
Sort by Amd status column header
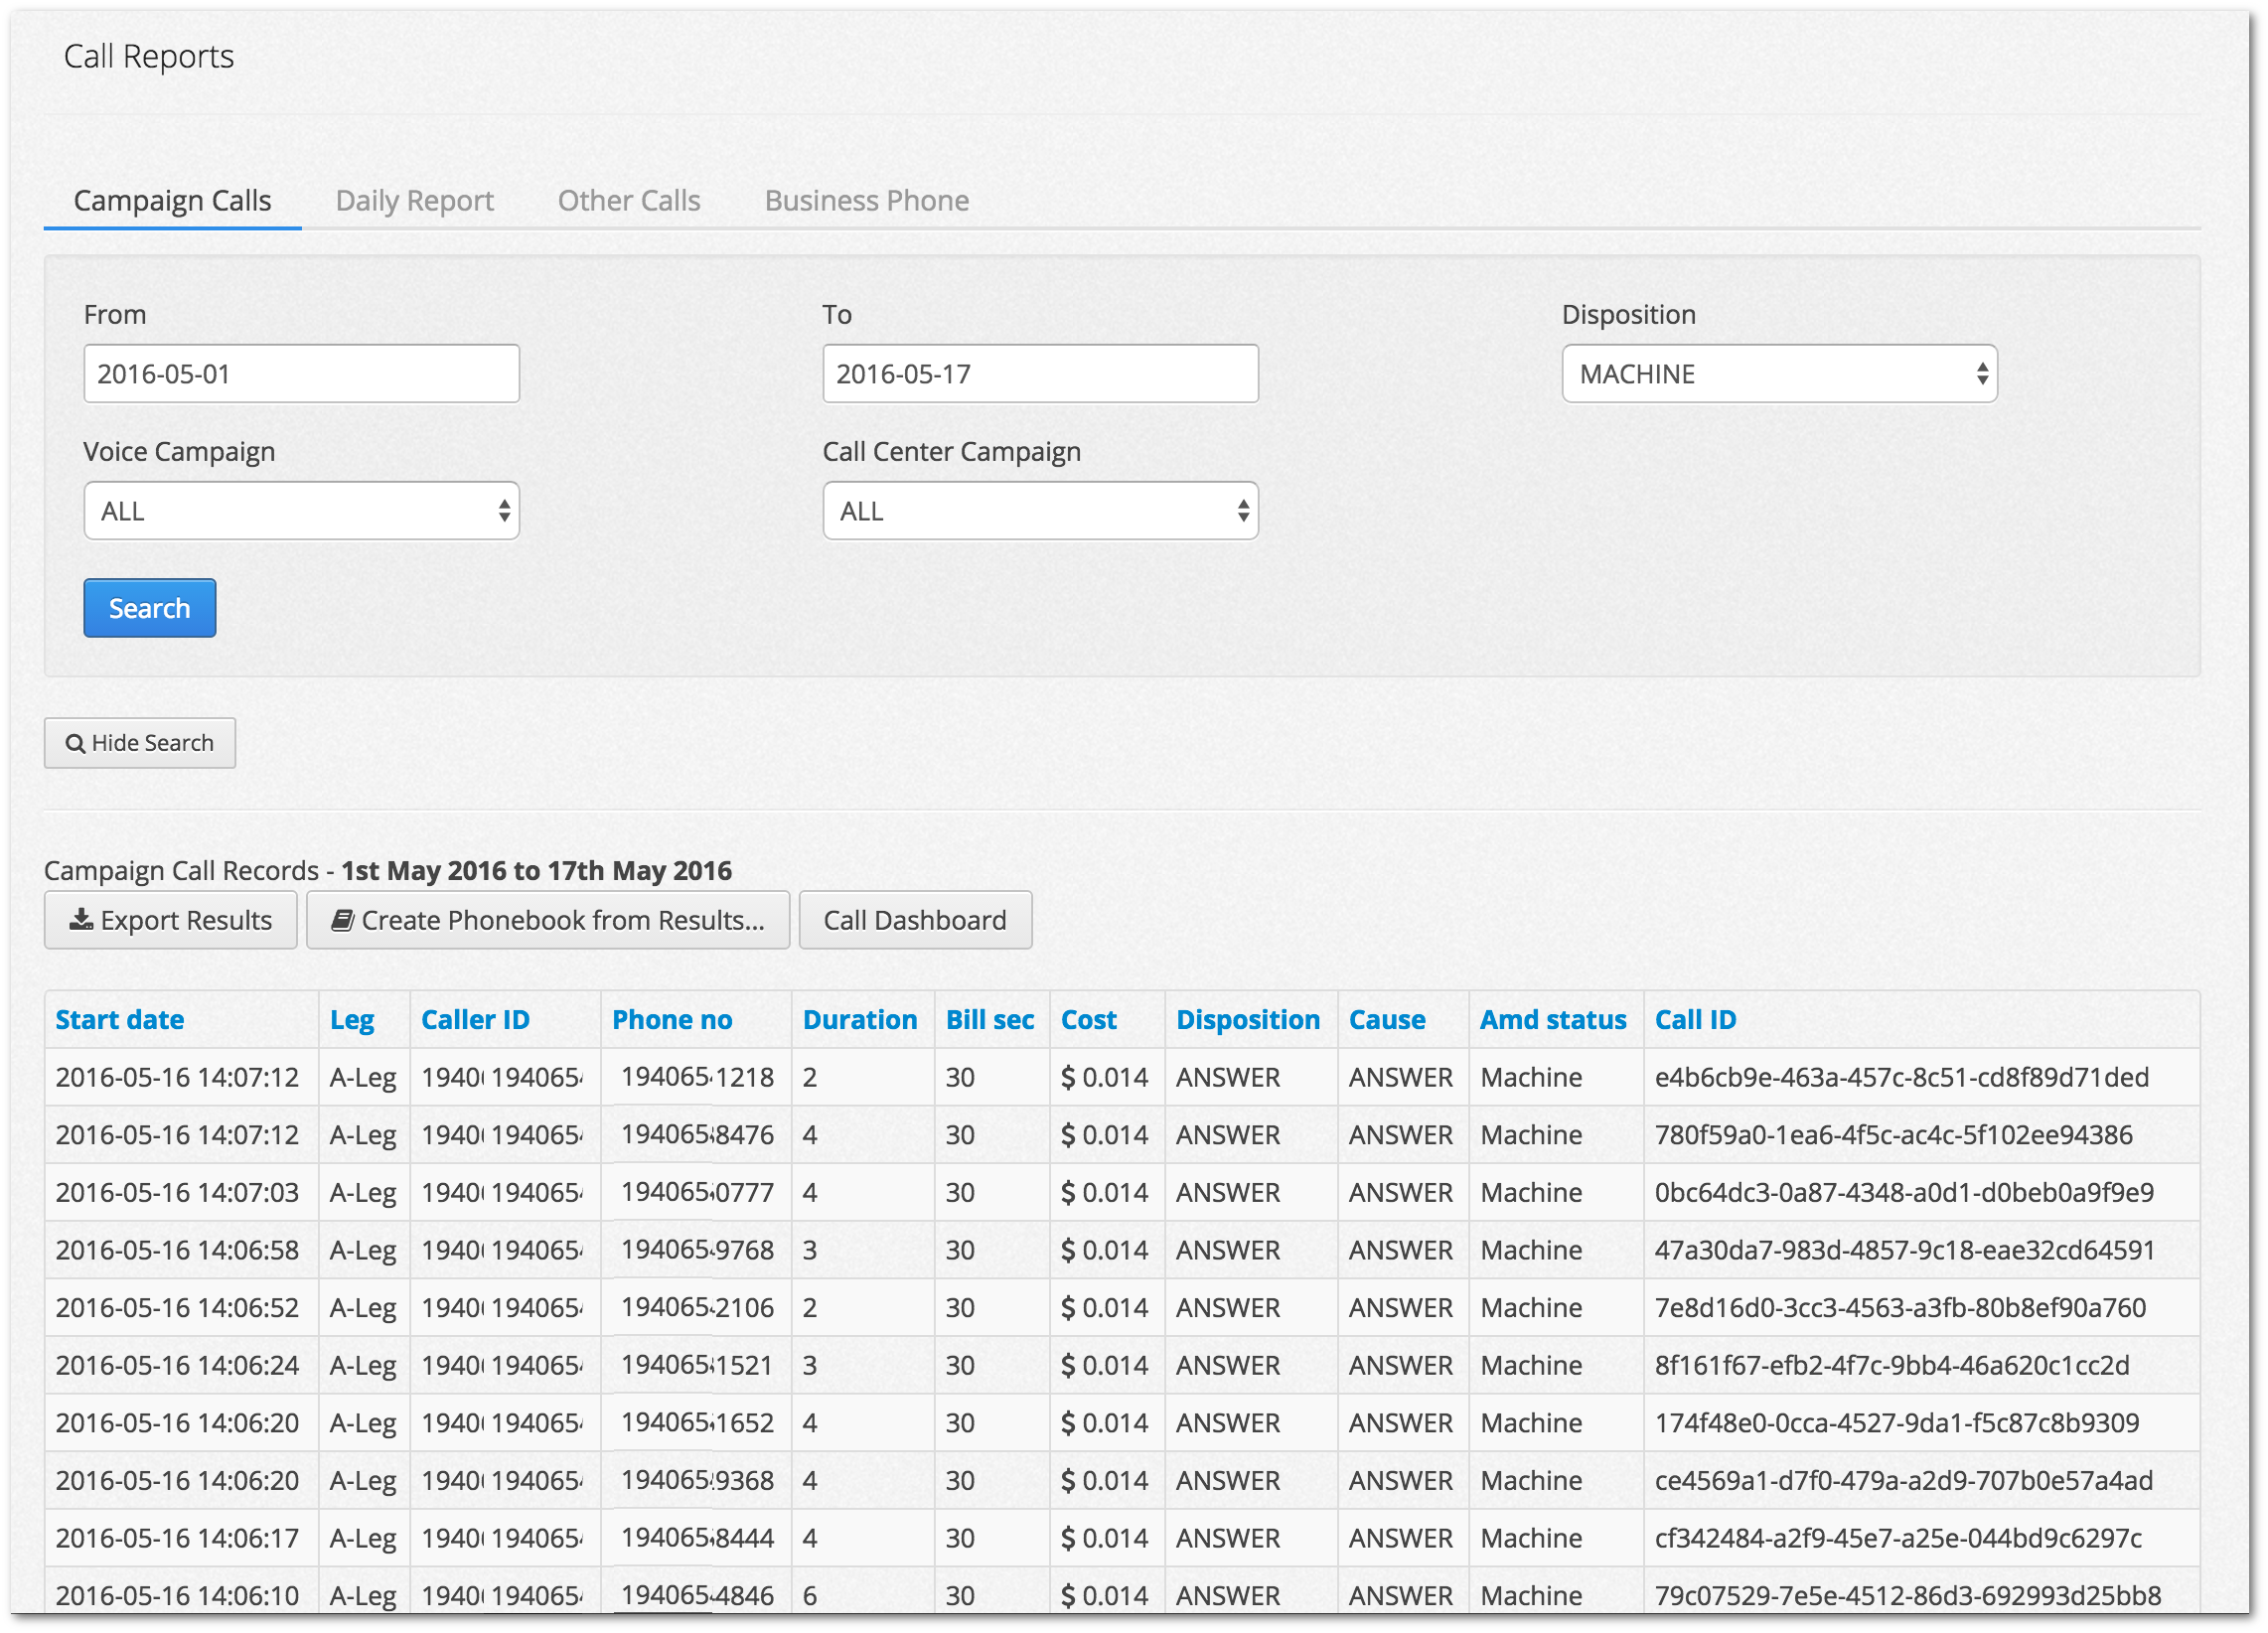(x=1552, y=1020)
